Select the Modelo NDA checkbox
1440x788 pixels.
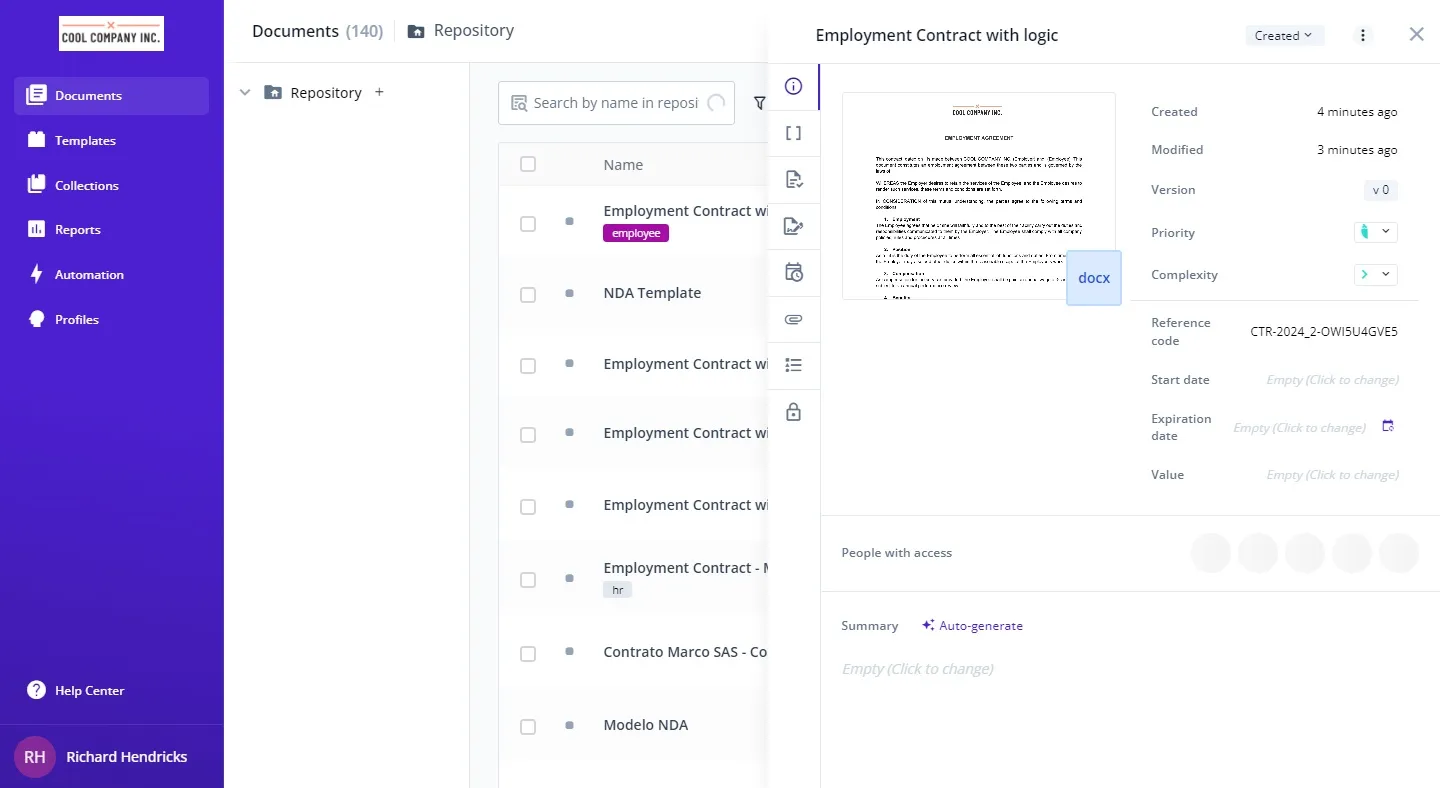(x=528, y=727)
